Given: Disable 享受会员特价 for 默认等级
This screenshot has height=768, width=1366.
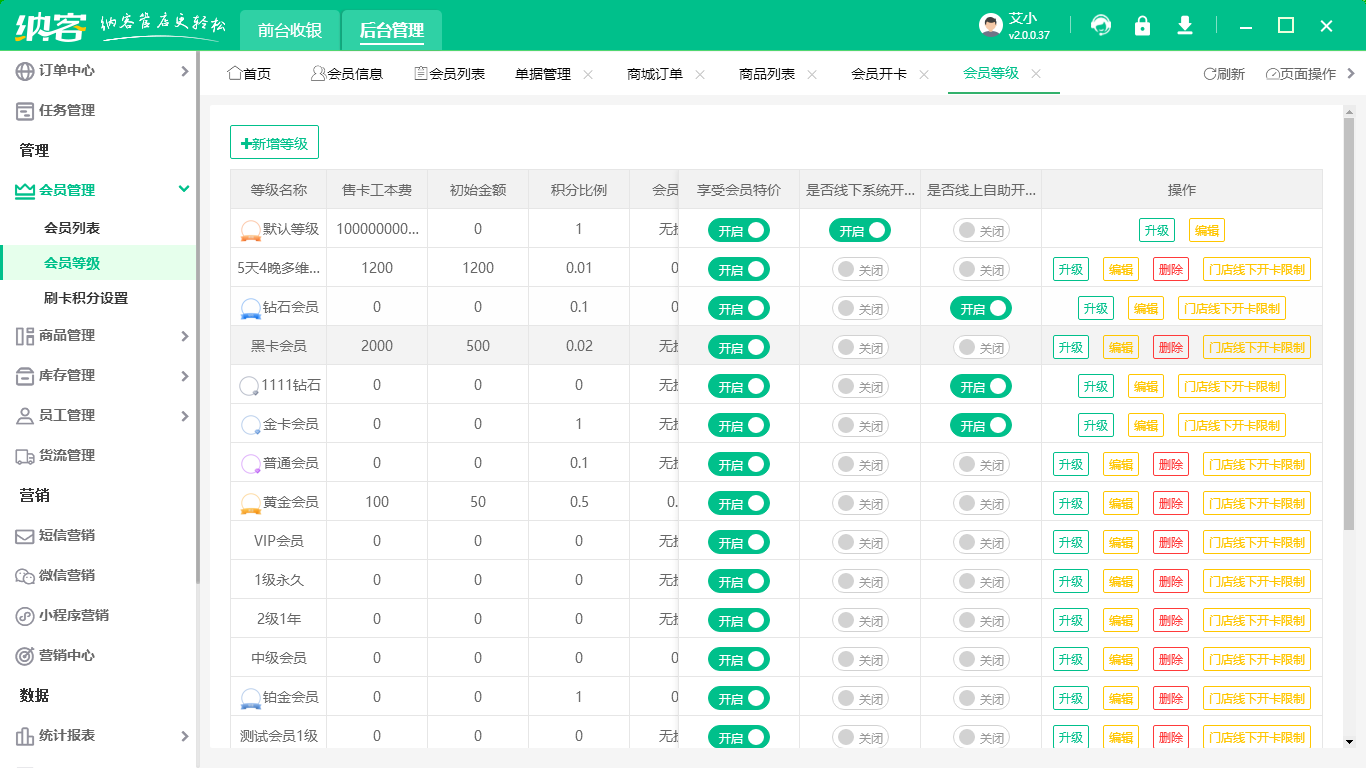Looking at the screenshot, I should tap(738, 230).
